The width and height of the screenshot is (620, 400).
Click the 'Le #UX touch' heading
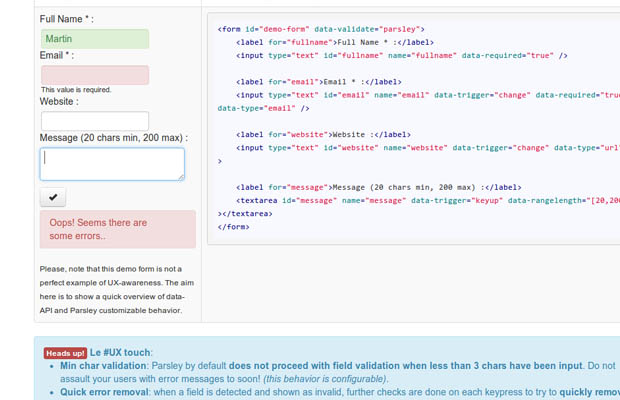pyautogui.click(x=120, y=353)
